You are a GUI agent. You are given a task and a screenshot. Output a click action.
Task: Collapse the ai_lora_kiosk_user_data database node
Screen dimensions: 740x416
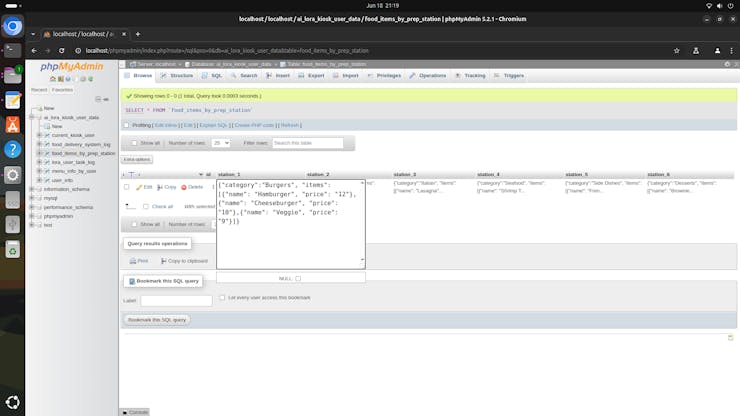(x=32, y=117)
